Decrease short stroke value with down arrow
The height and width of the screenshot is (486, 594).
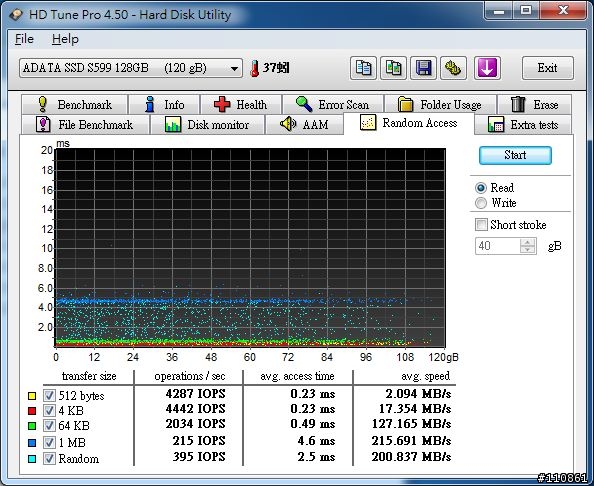click(528, 250)
